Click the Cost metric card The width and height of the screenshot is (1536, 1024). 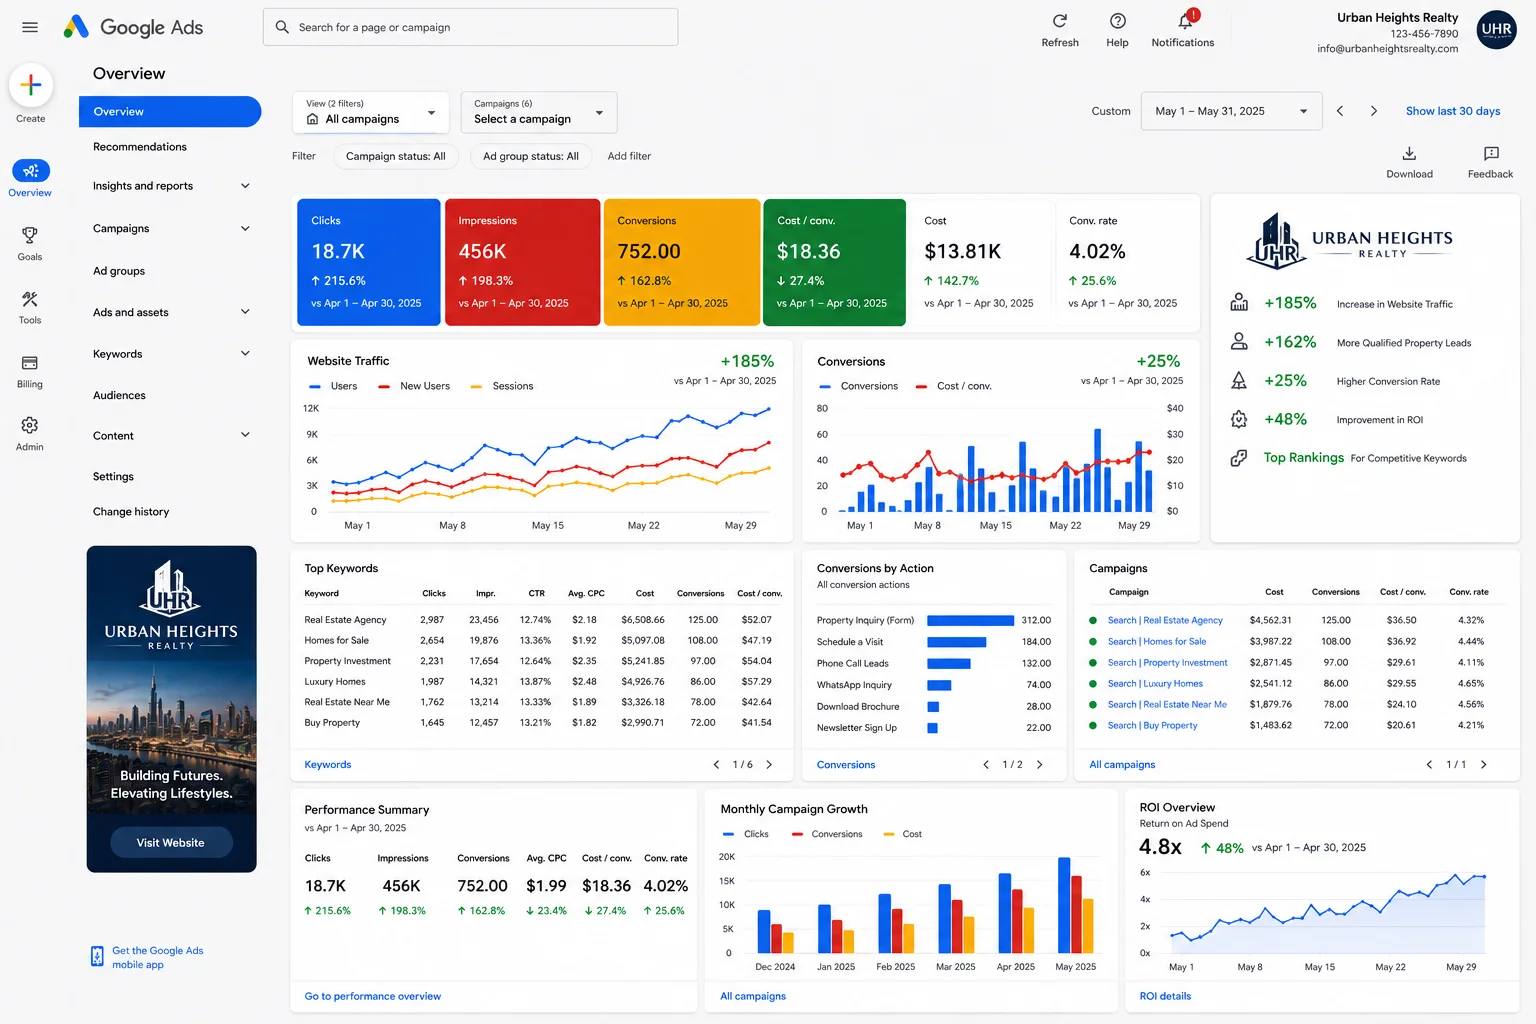pos(981,262)
